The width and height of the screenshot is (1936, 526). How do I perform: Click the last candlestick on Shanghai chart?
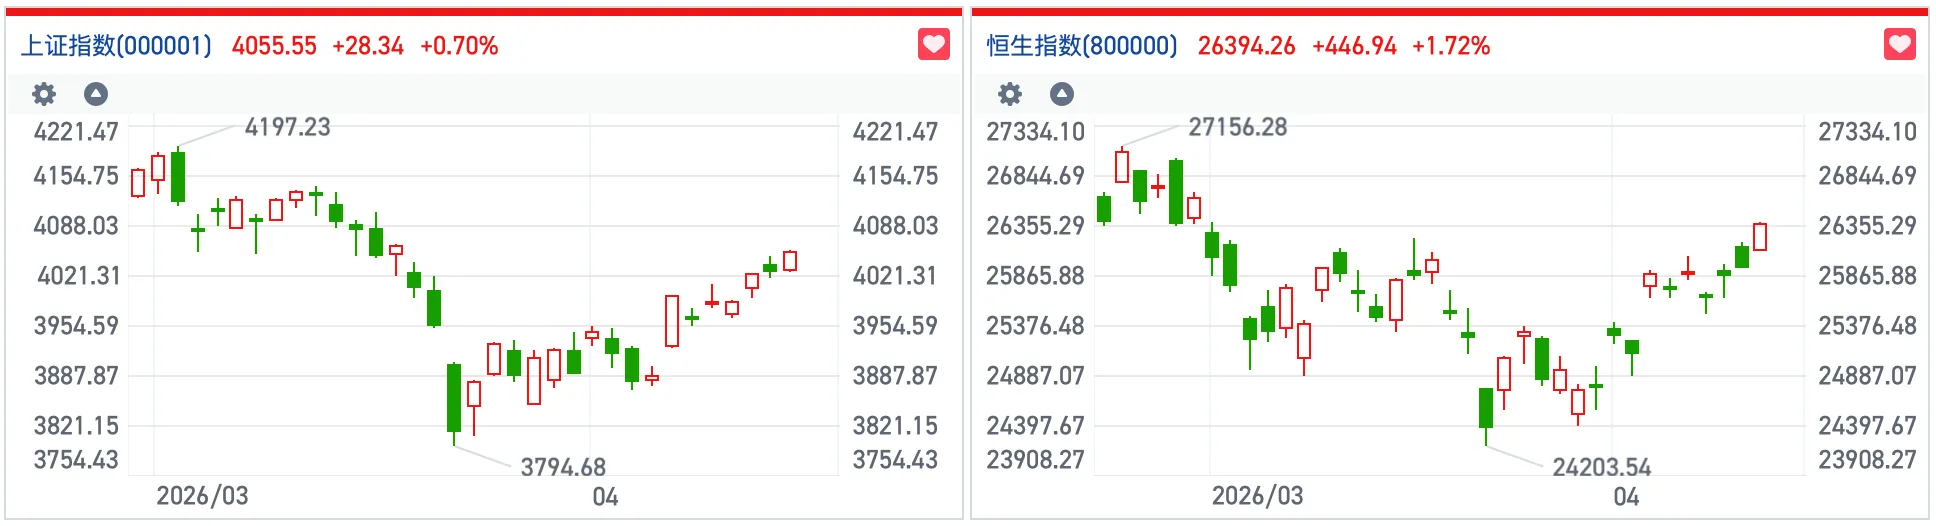click(x=790, y=261)
